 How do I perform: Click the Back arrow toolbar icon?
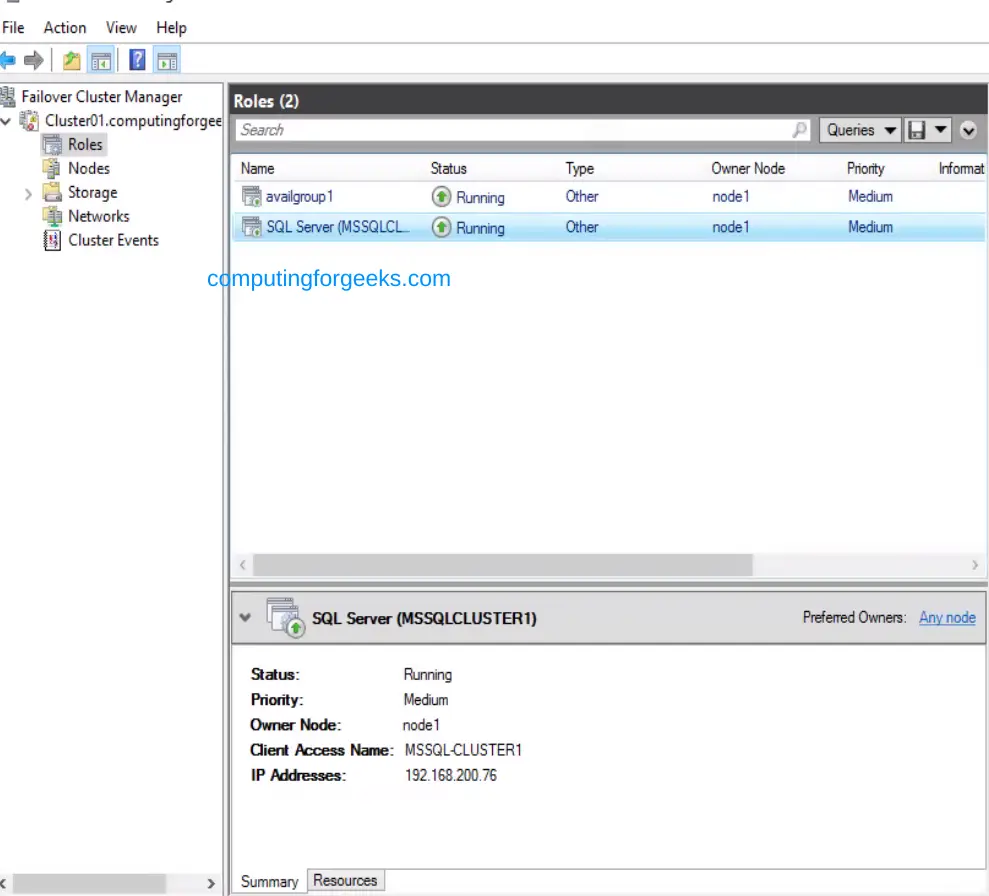point(8,61)
